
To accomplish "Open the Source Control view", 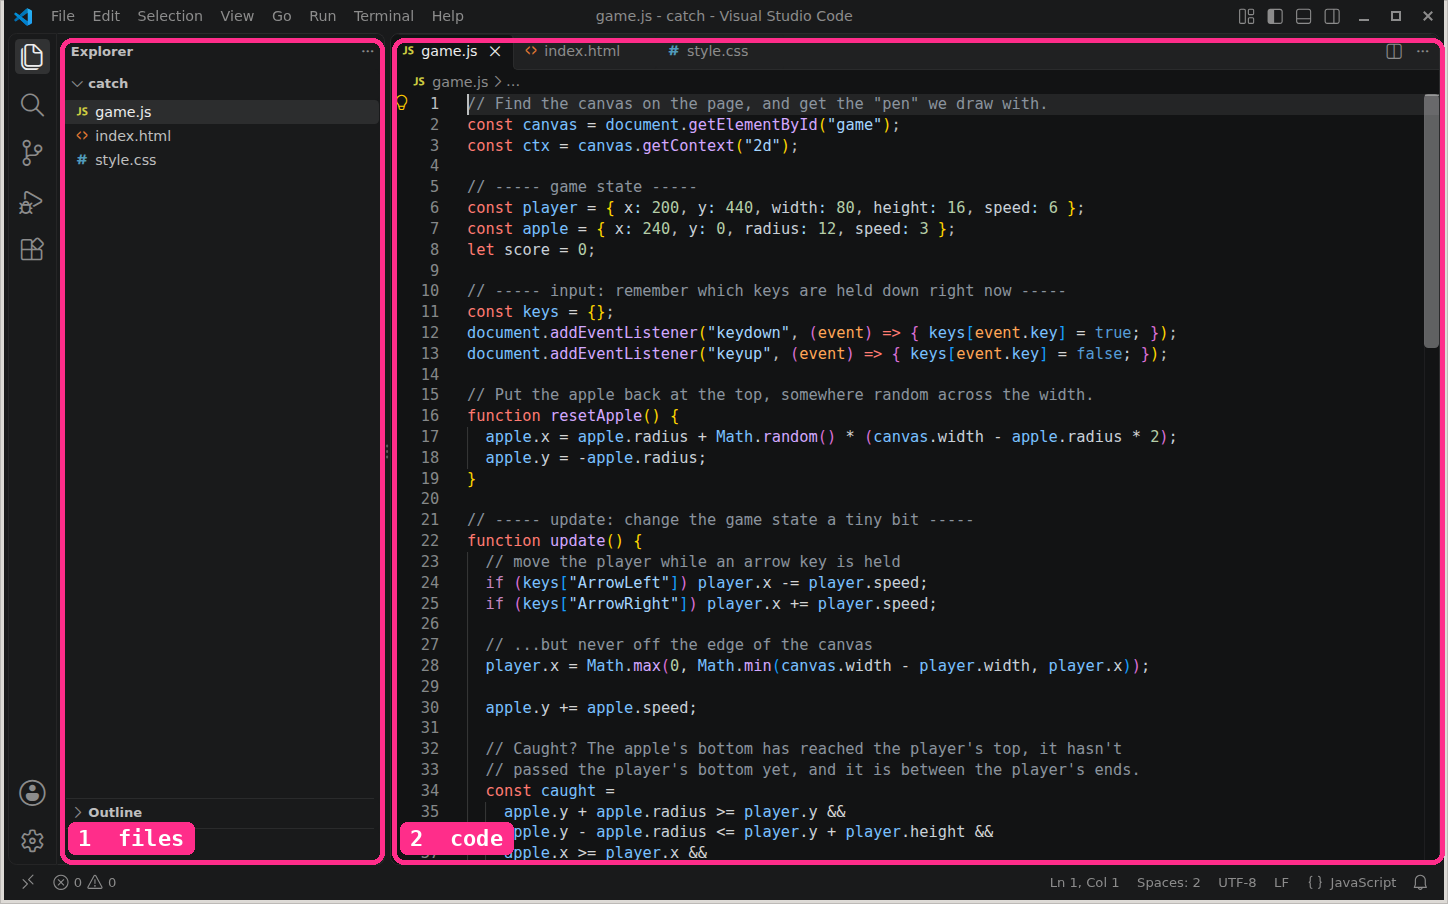I will click(x=32, y=153).
